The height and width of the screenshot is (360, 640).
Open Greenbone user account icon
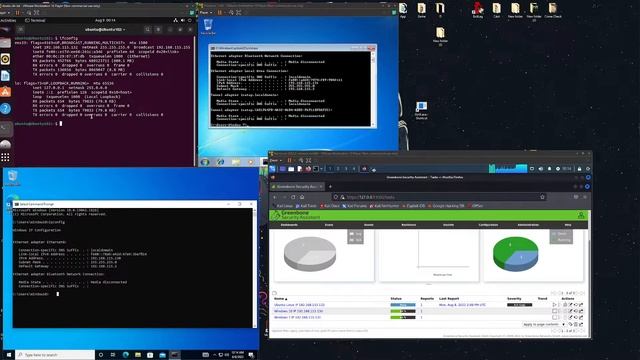581,215
